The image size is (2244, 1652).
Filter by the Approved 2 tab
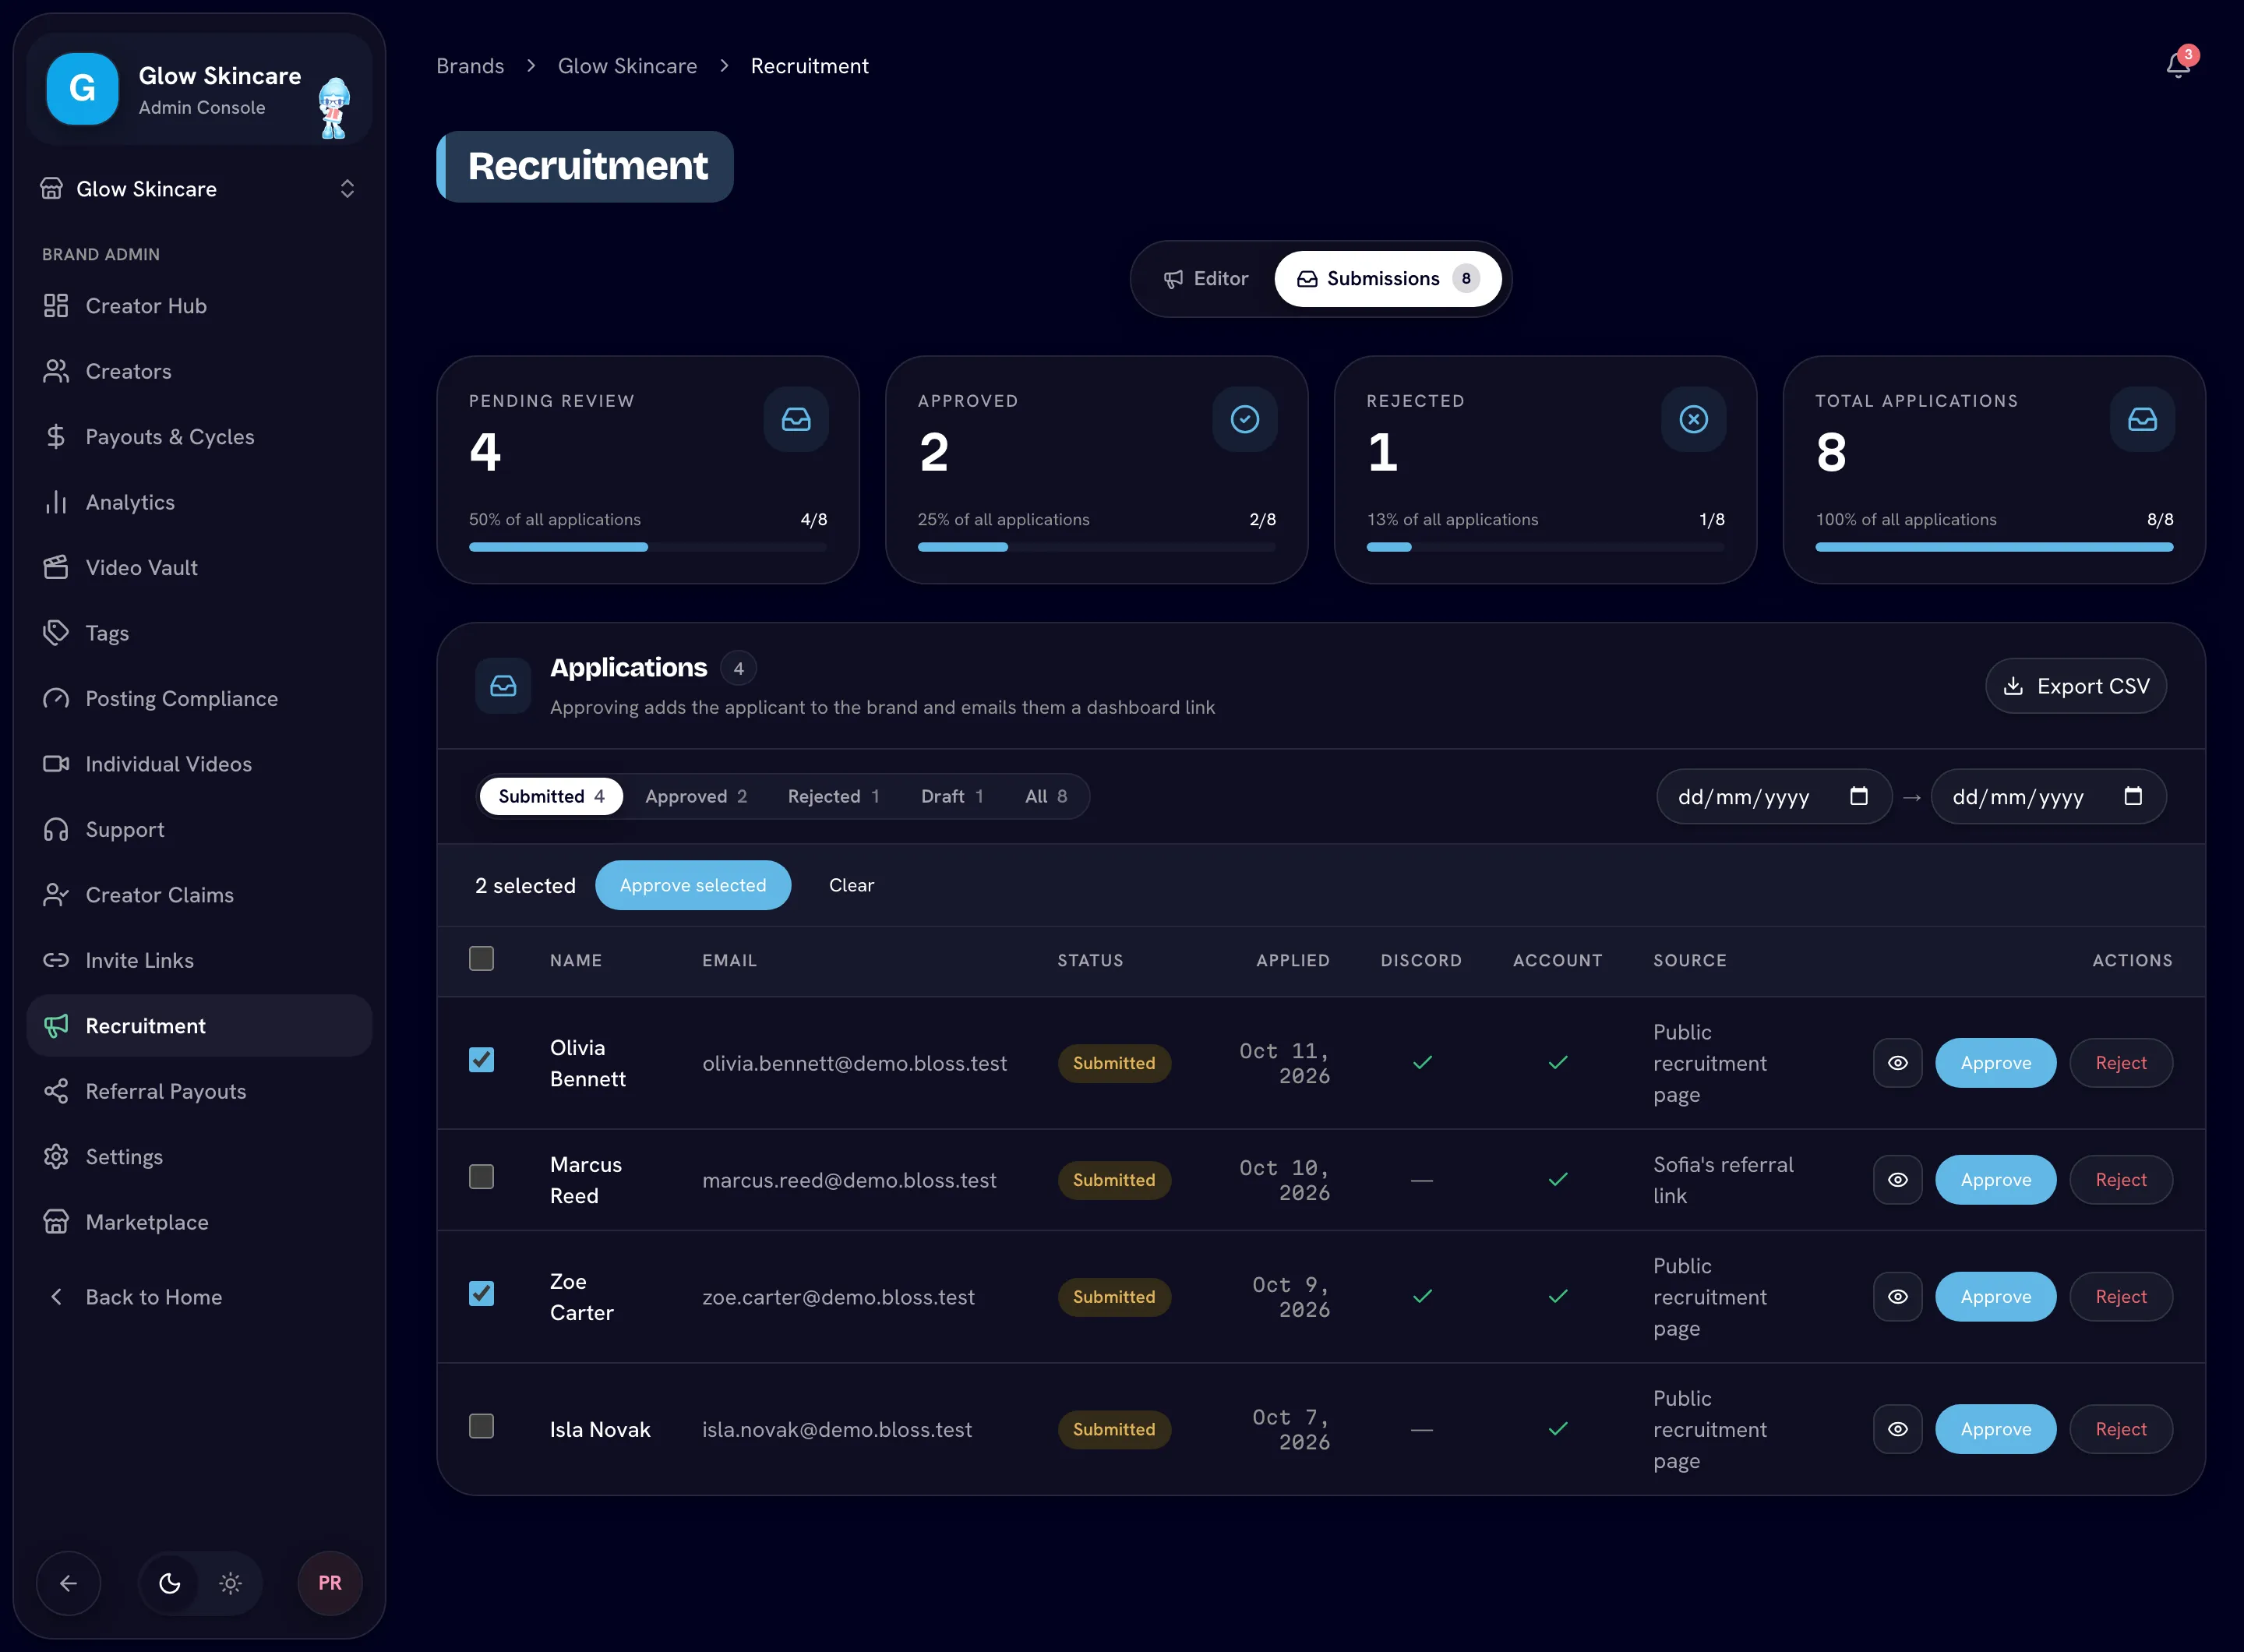[696, 796]
